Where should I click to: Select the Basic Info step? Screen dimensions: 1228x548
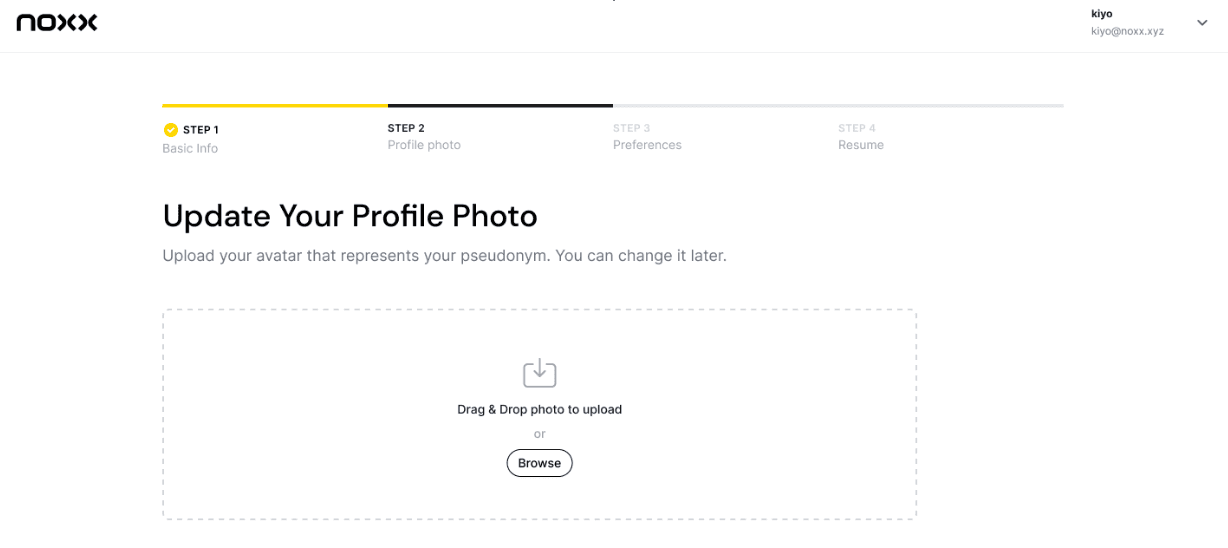(x=190, y=149)
